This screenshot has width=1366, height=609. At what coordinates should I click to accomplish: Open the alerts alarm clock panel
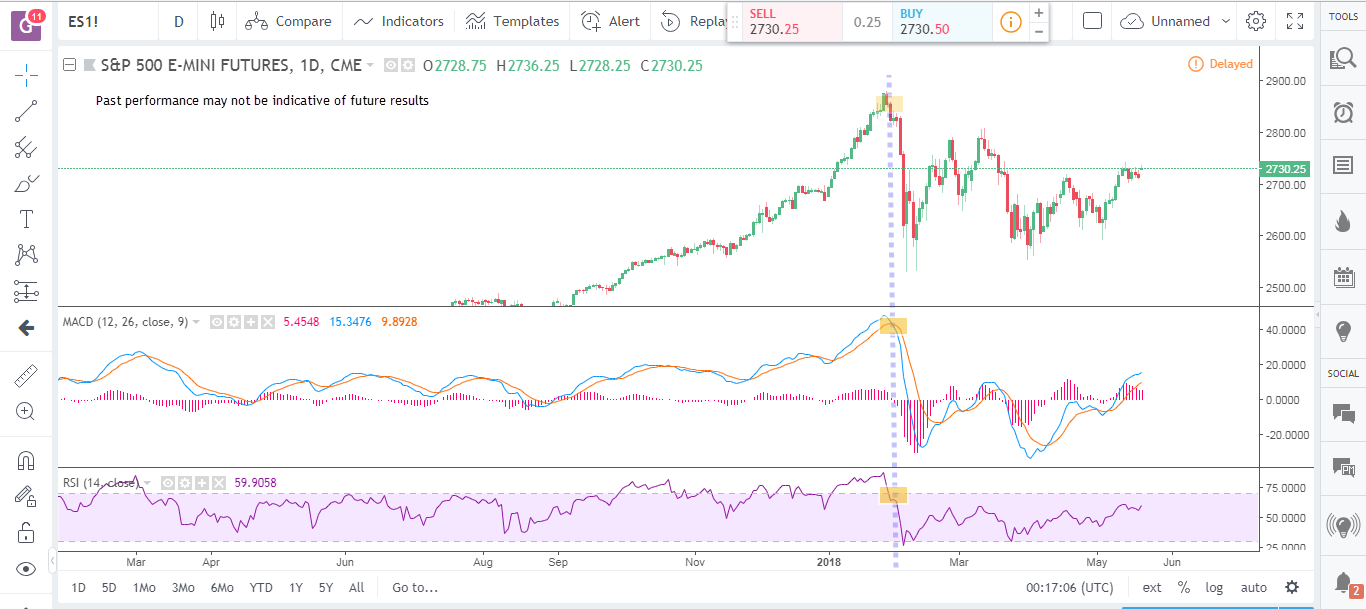point(1343,112)
